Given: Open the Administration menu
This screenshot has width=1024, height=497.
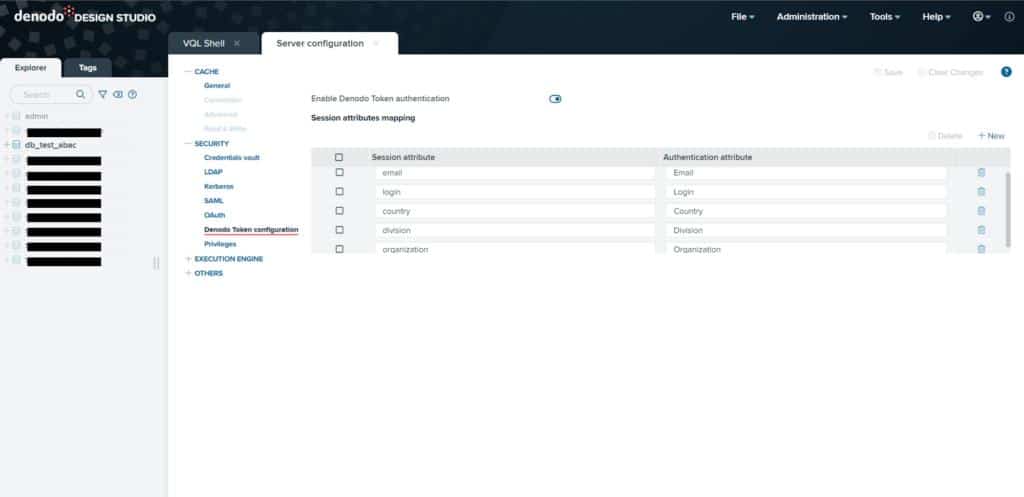Looking at the screenshot, I should point(812,17).
